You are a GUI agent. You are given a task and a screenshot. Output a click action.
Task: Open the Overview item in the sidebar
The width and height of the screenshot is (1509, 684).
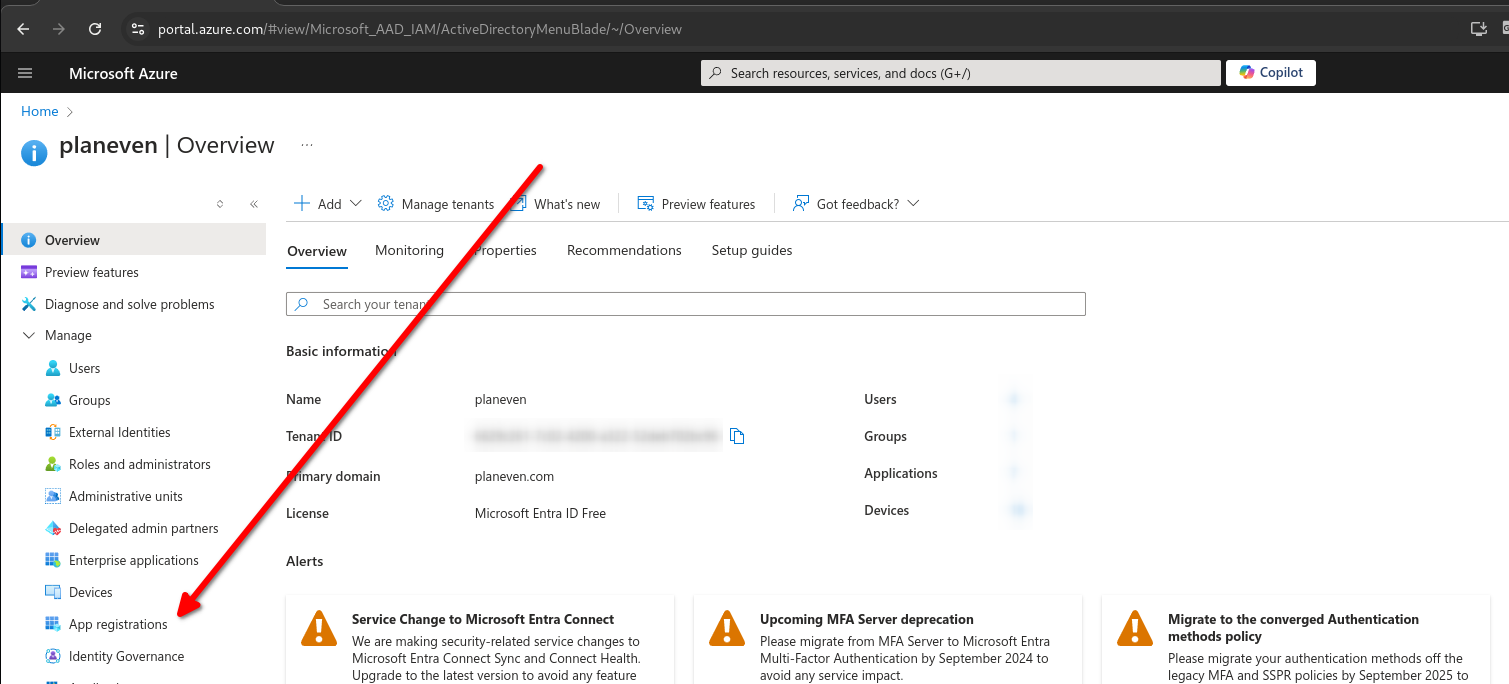(134, 240)
